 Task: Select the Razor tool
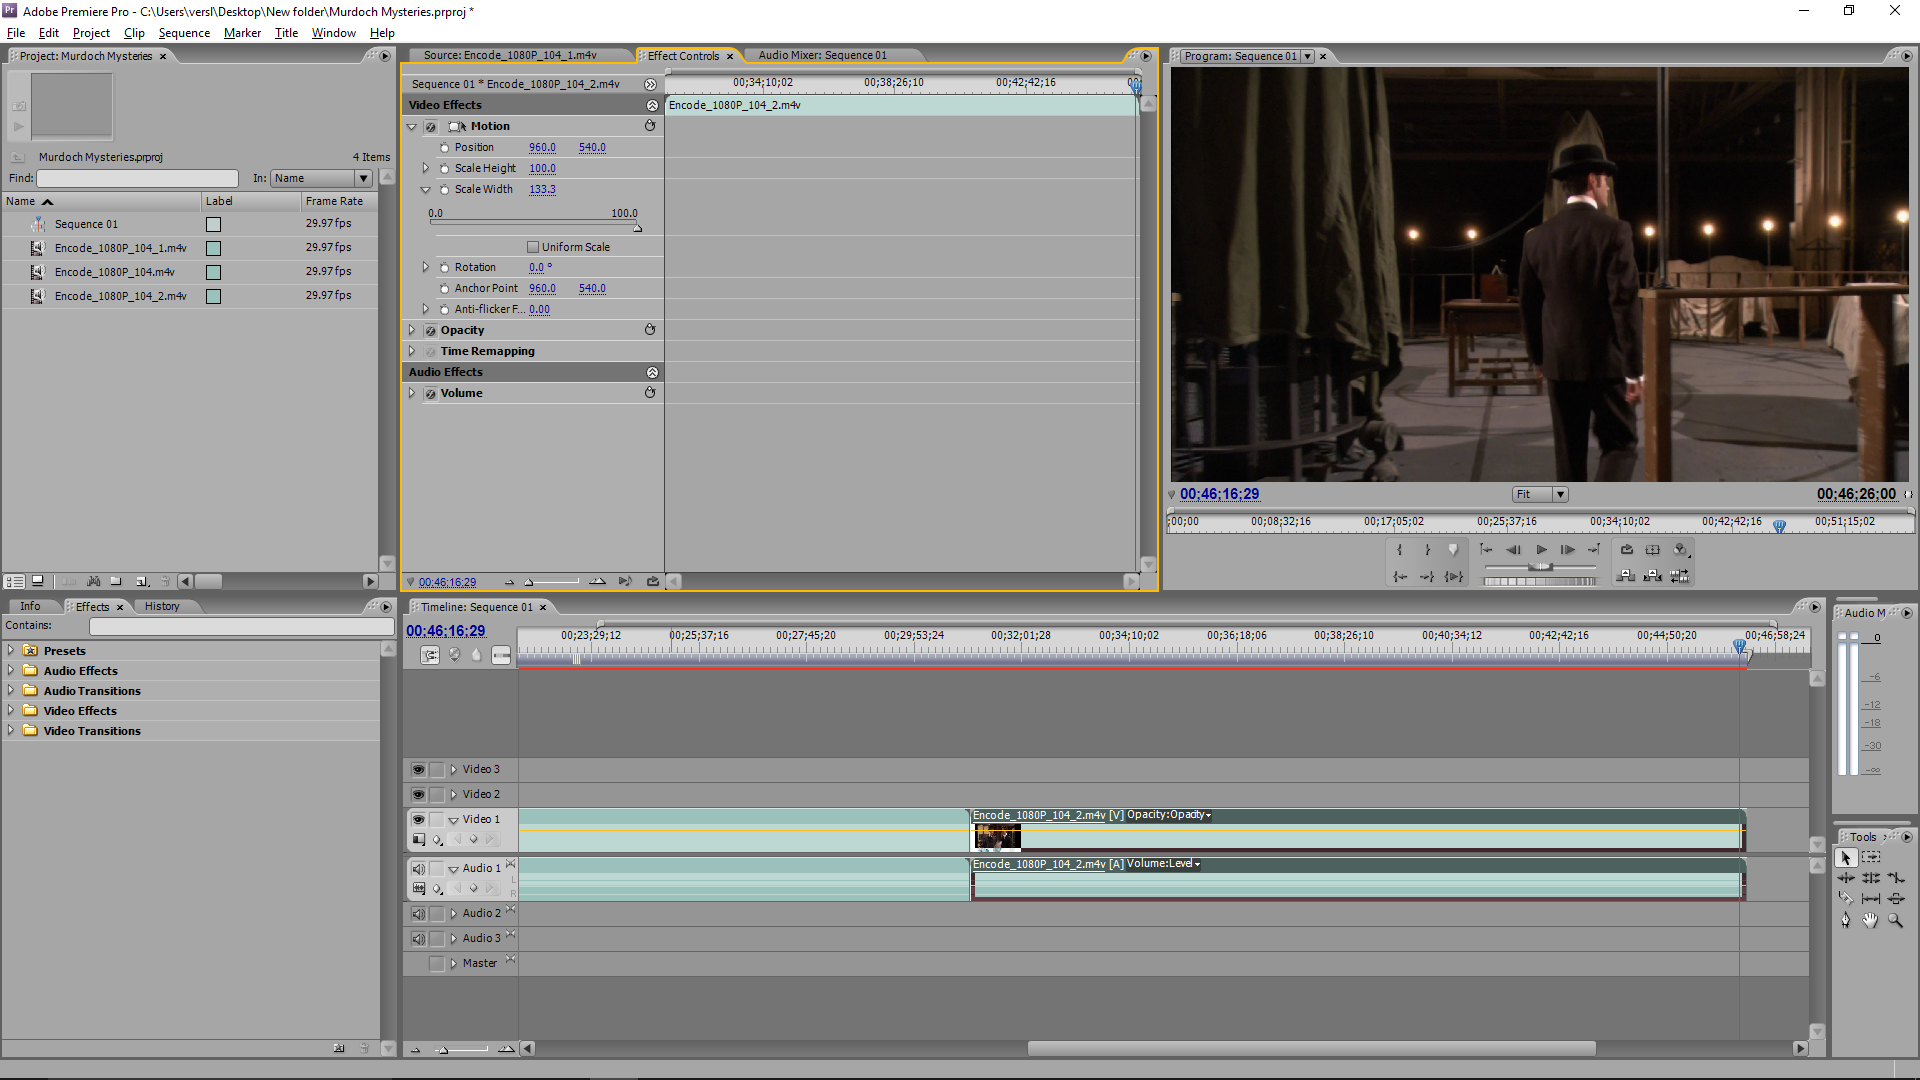tap(1847, 898)
